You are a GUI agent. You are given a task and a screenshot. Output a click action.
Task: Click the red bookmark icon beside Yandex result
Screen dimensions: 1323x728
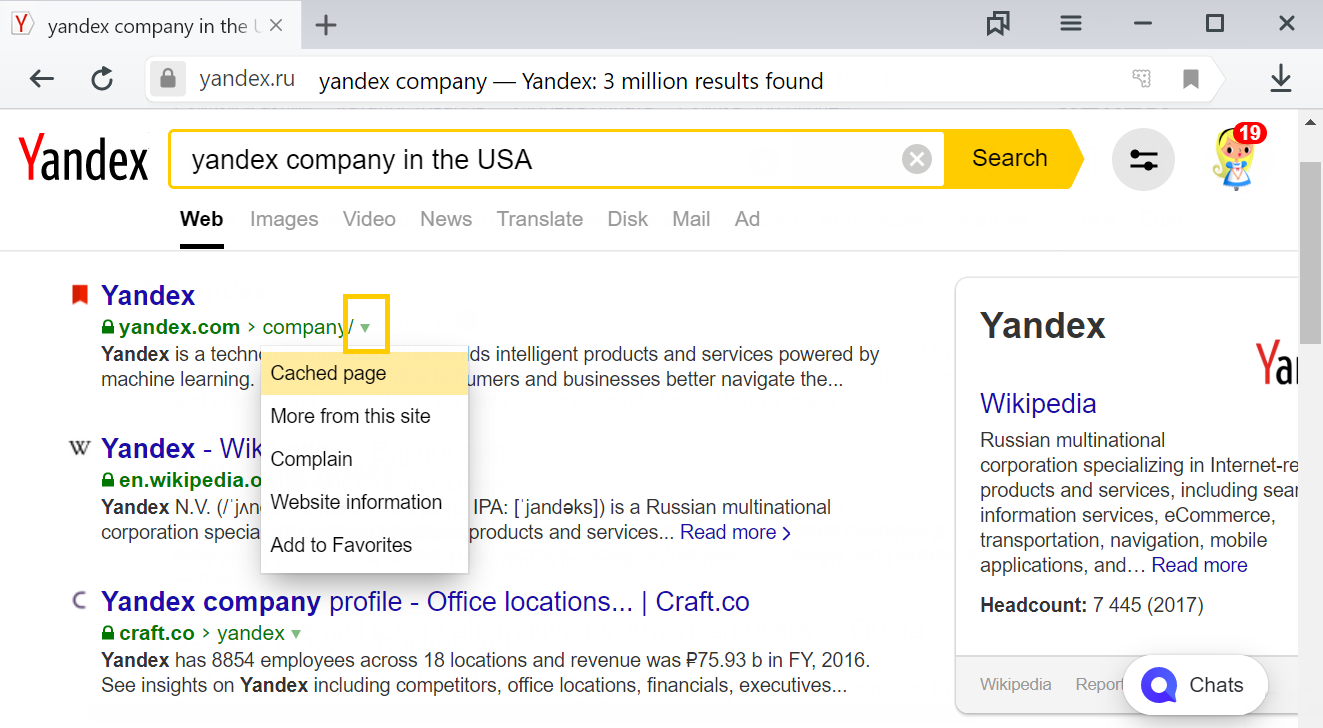coord(80,295)
